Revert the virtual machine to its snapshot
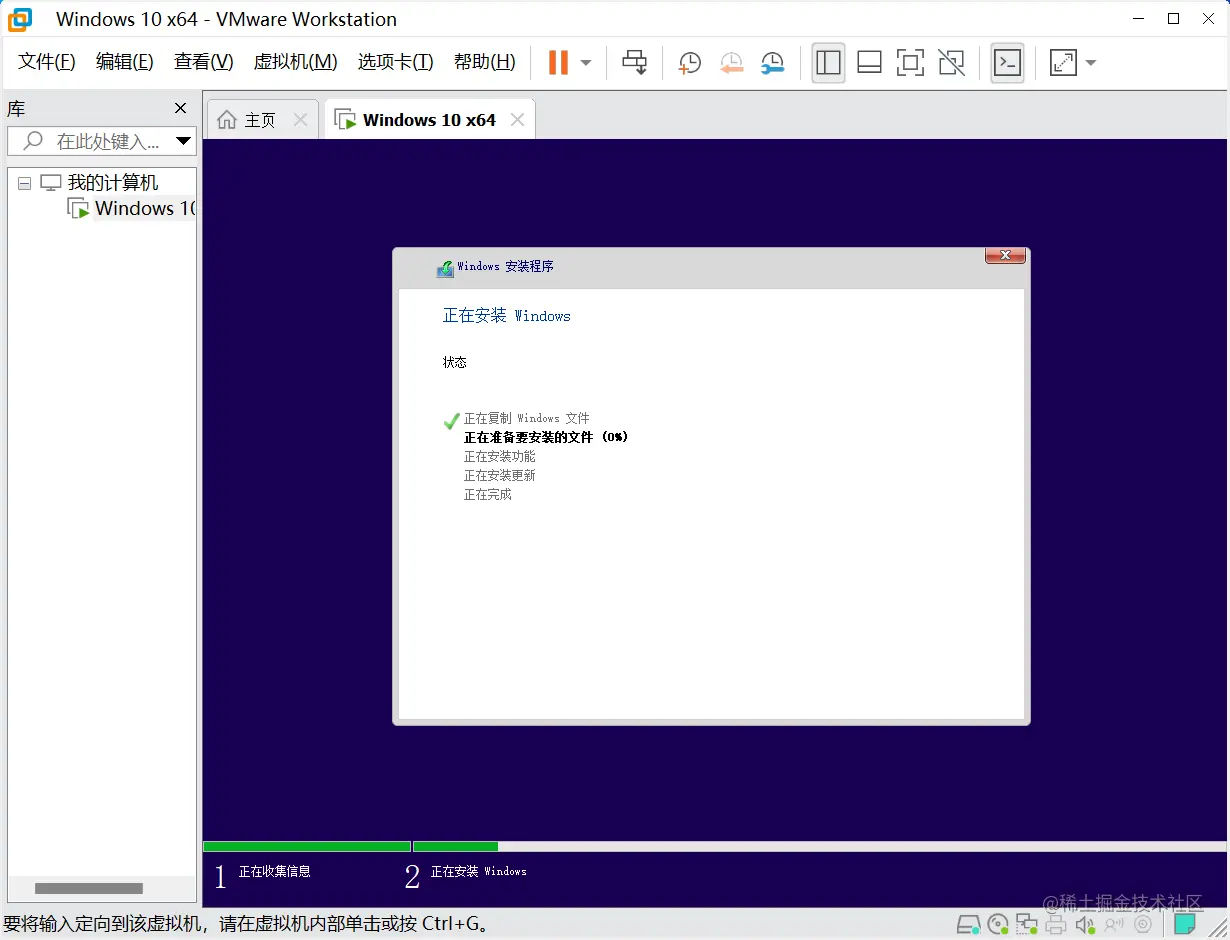The width and height of the screenshot is (1230, 940). click(x=731, y=63)
